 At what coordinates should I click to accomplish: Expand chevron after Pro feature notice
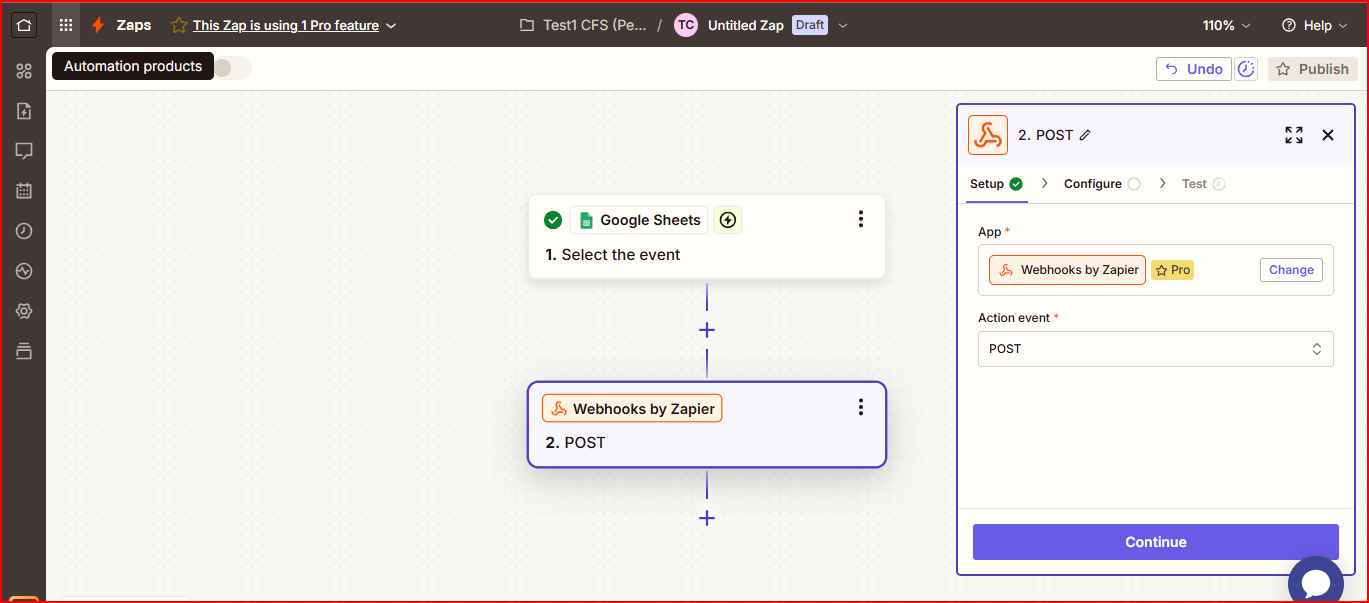pos(391,25)
